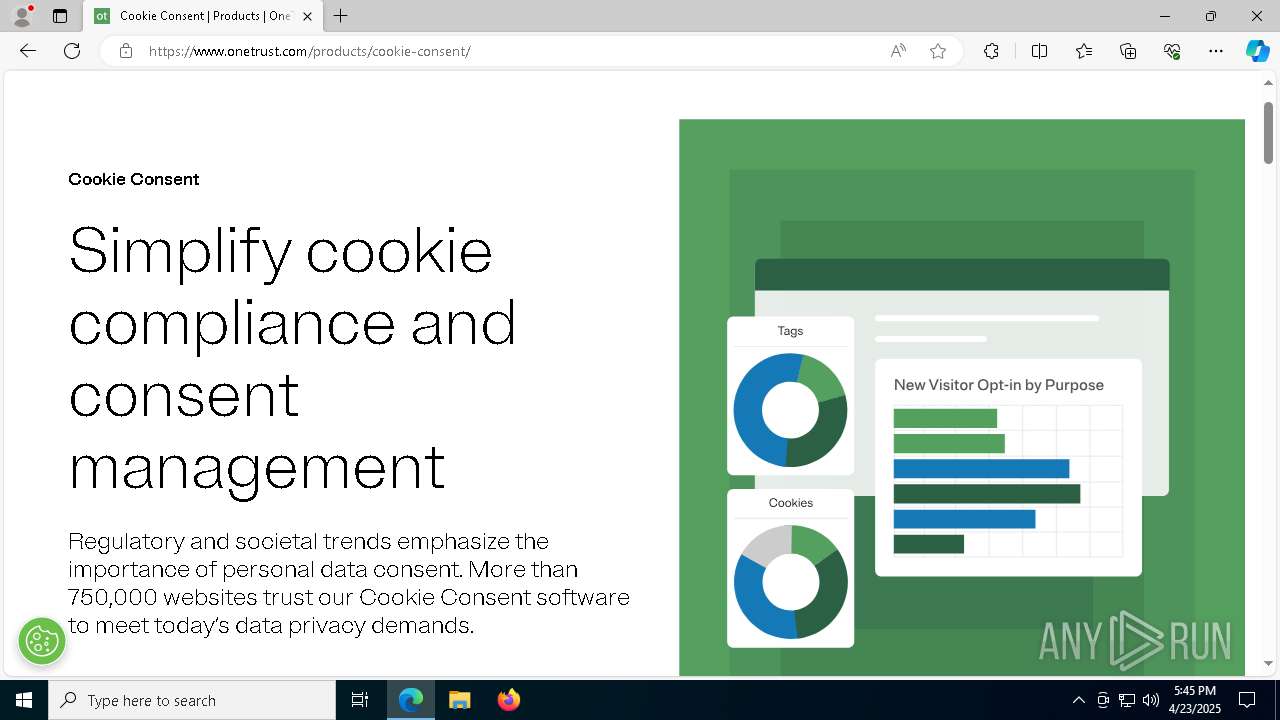Open File Explorer from the taskbar
Screen dimensions: 1280x720
click(x=459, y=700)
